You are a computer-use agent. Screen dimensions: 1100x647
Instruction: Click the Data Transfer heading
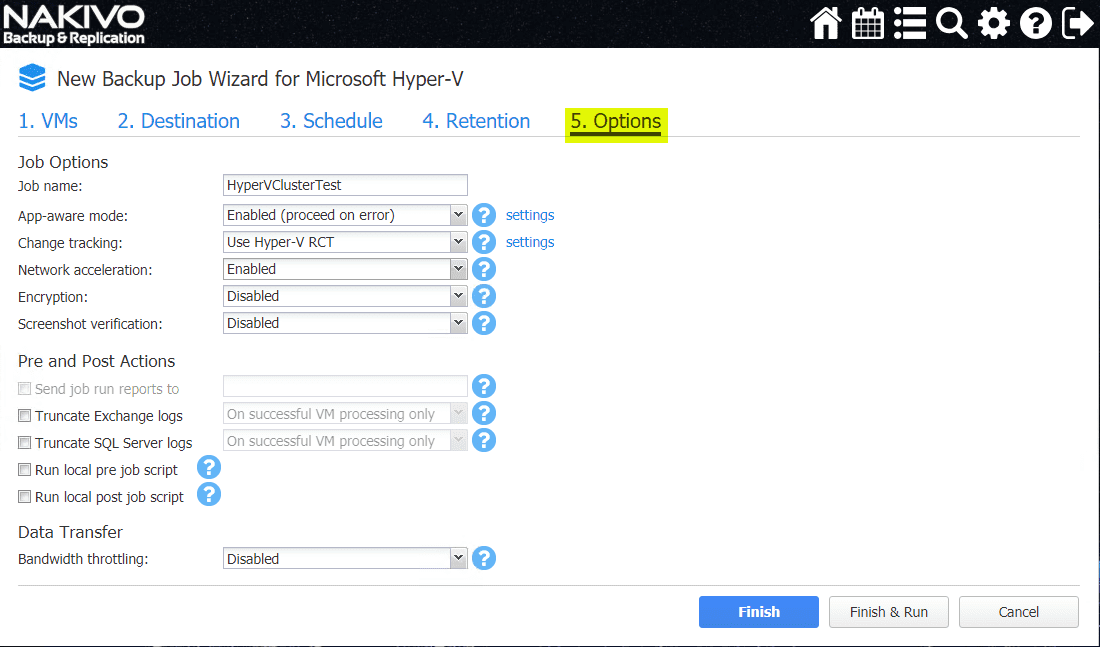pyautogui.click(x=70, y=532)
